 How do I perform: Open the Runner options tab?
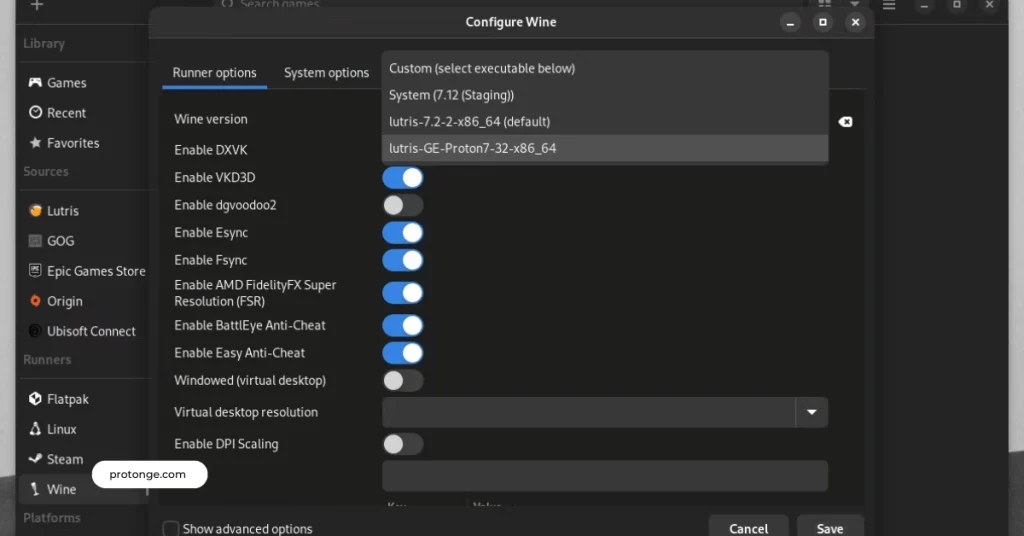point(214,73)
